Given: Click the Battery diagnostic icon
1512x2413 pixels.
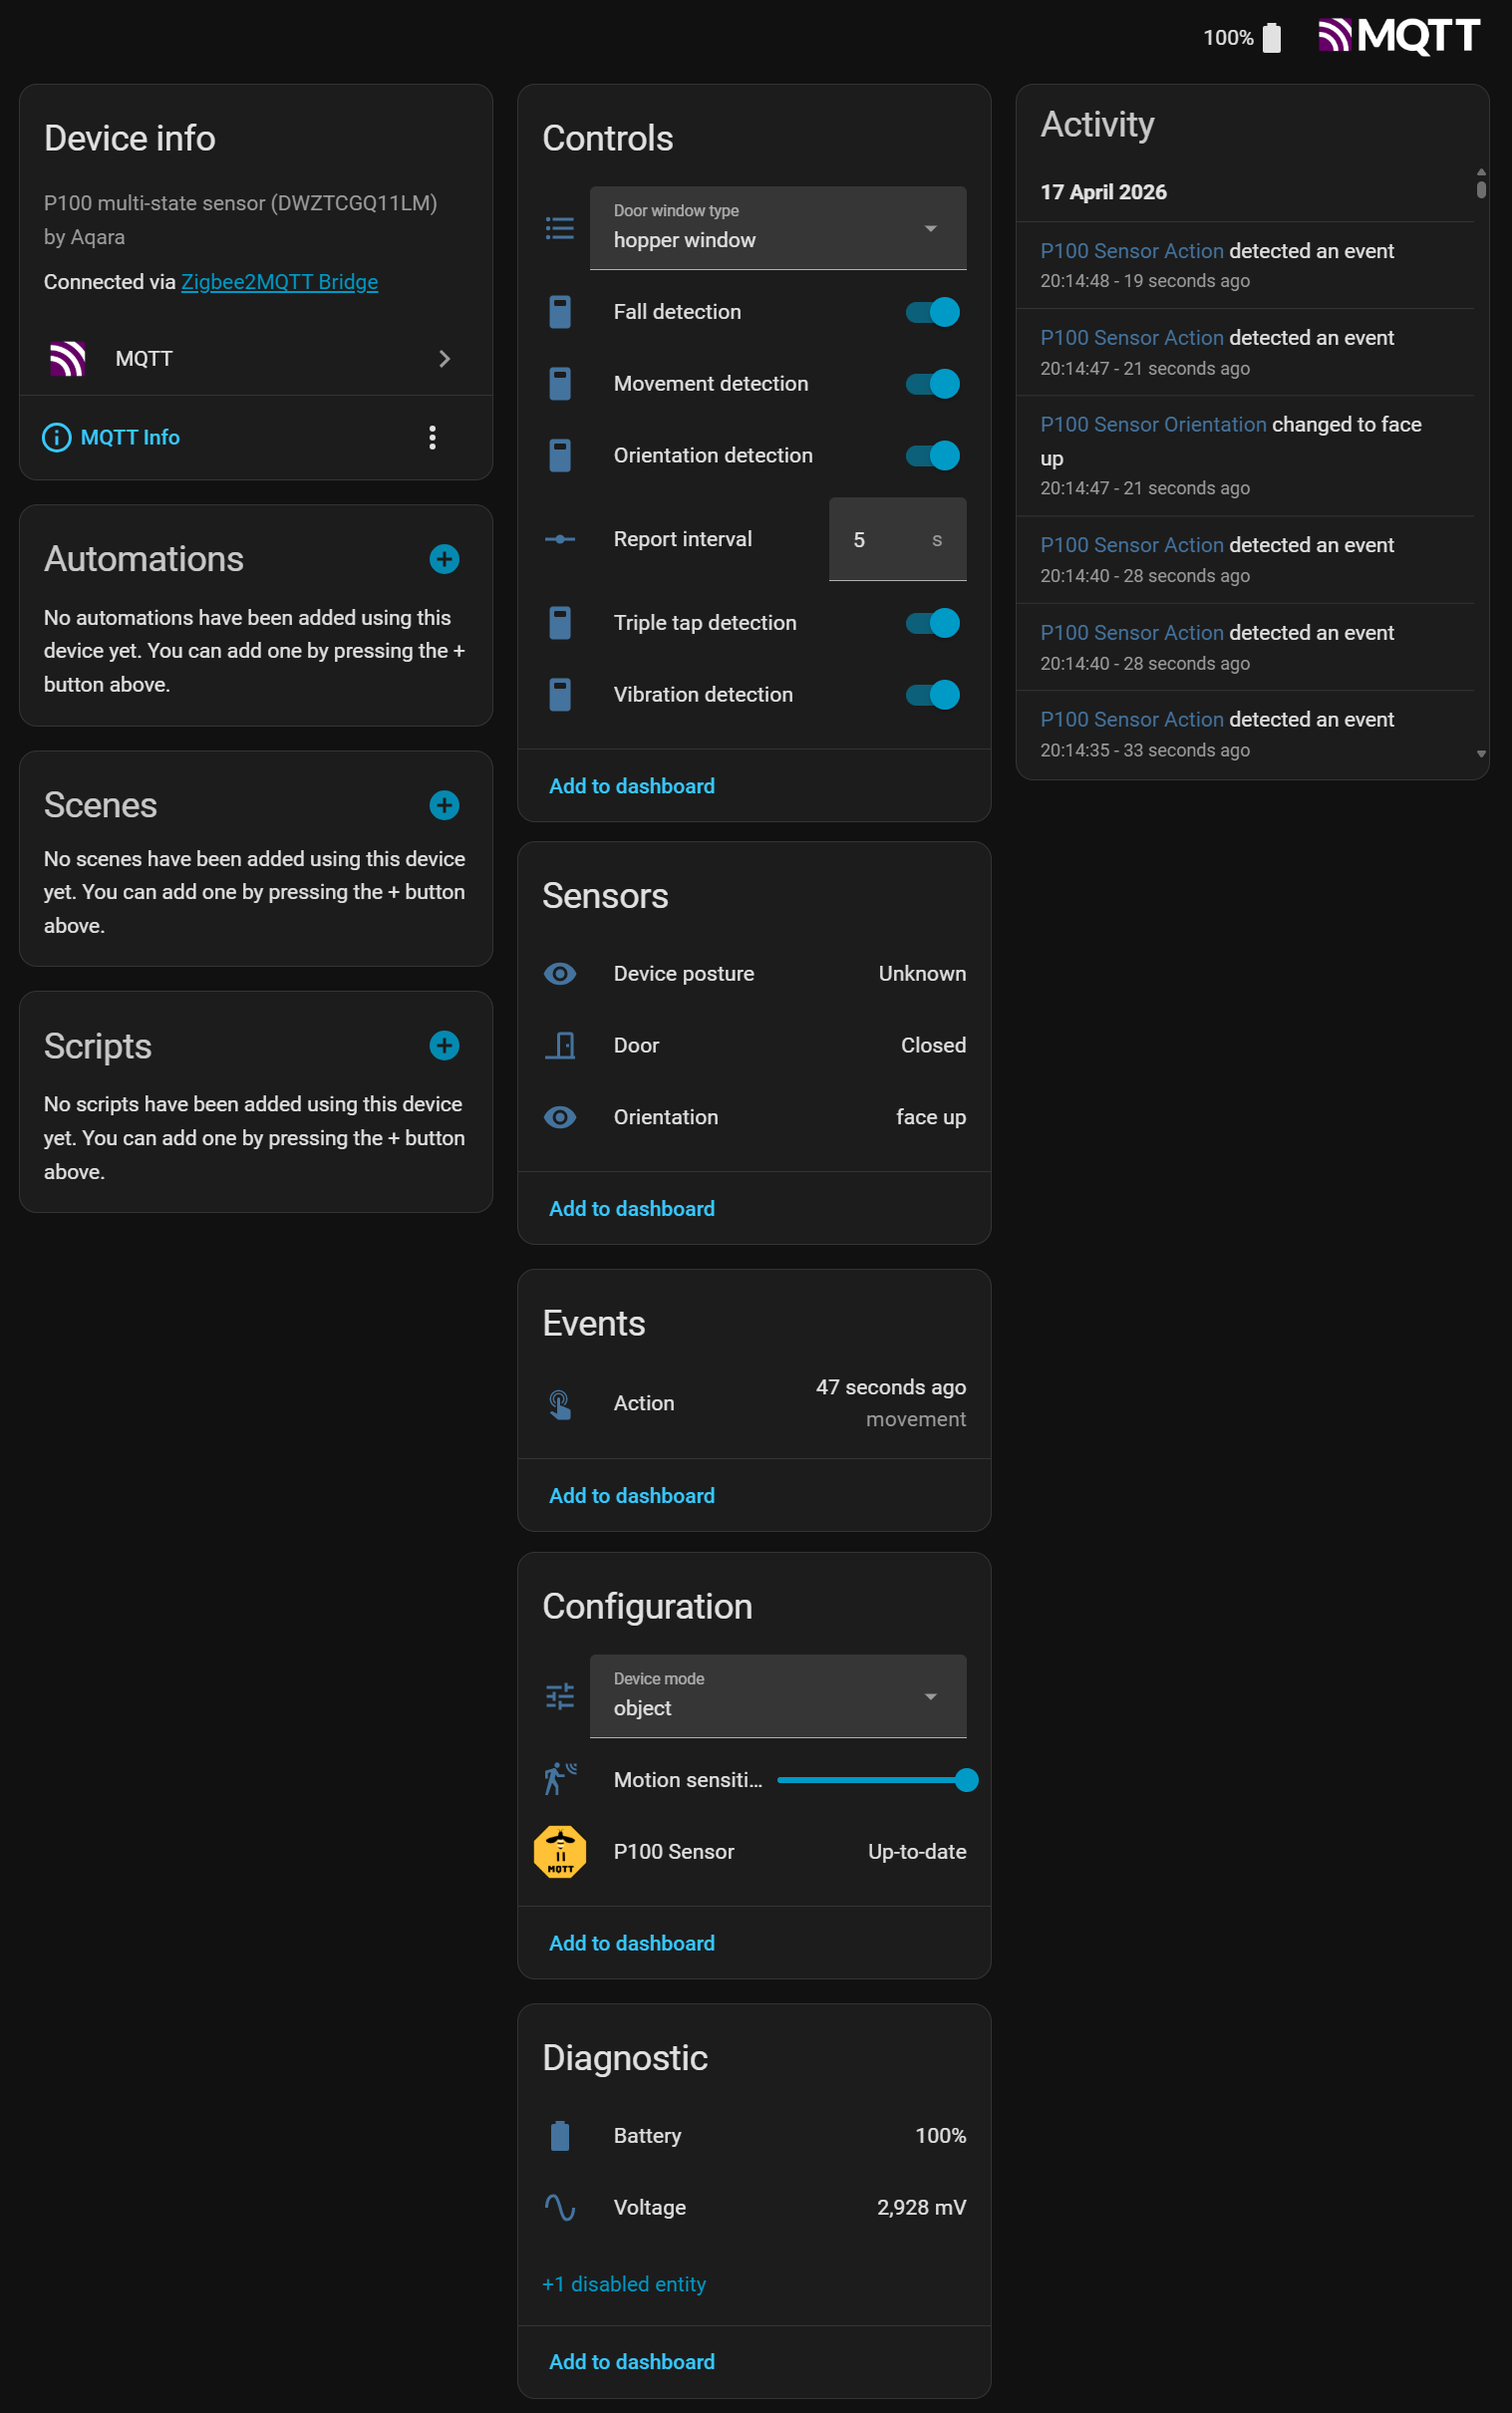Looking at the screenshot, I should coord(560,2135).
